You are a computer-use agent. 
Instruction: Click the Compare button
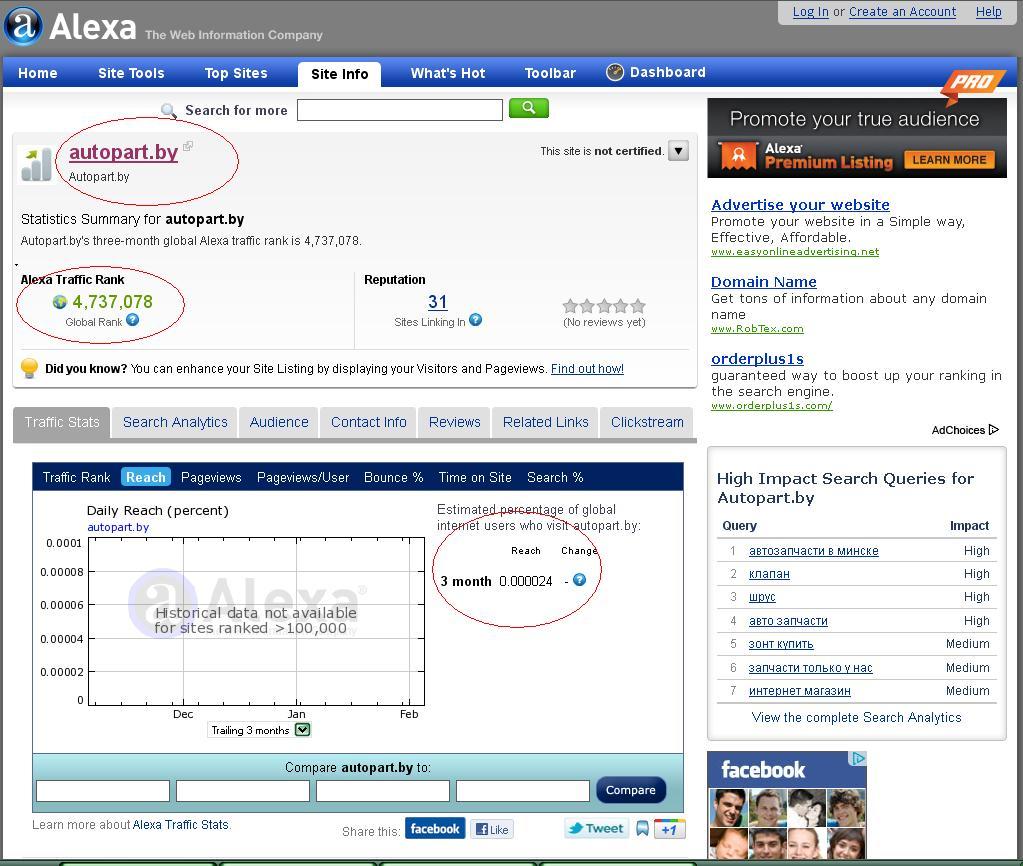click(631, 790)
